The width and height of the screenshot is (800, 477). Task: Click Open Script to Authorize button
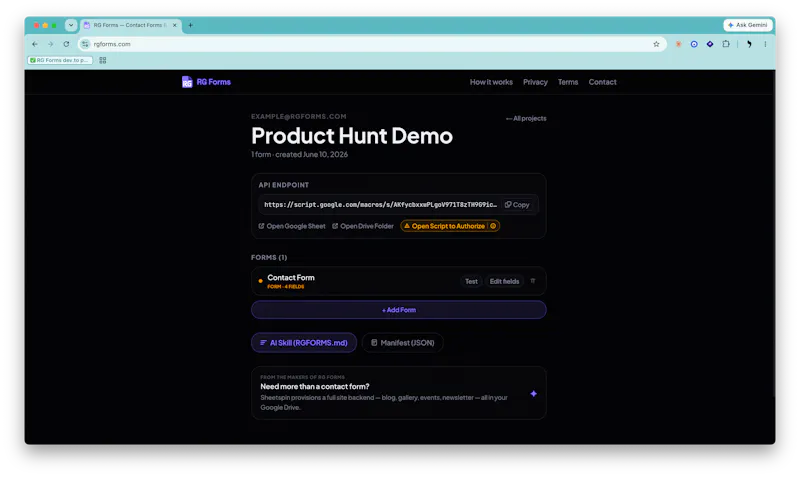click(444, 226)
